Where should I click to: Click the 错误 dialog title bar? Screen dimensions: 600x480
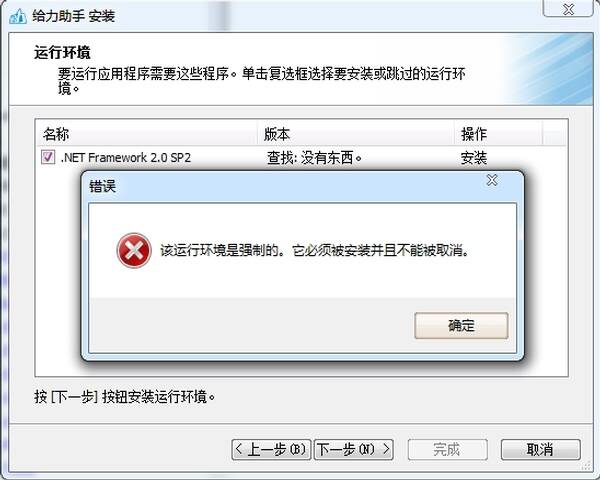(283, 187)
